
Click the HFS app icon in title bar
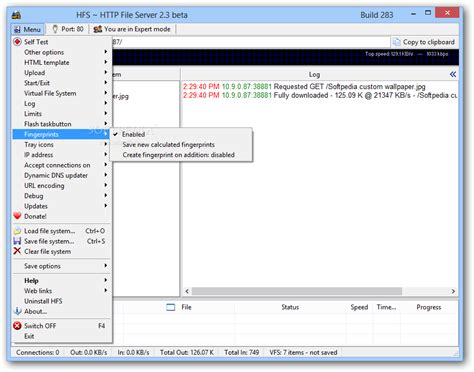(x=16, y=15)
